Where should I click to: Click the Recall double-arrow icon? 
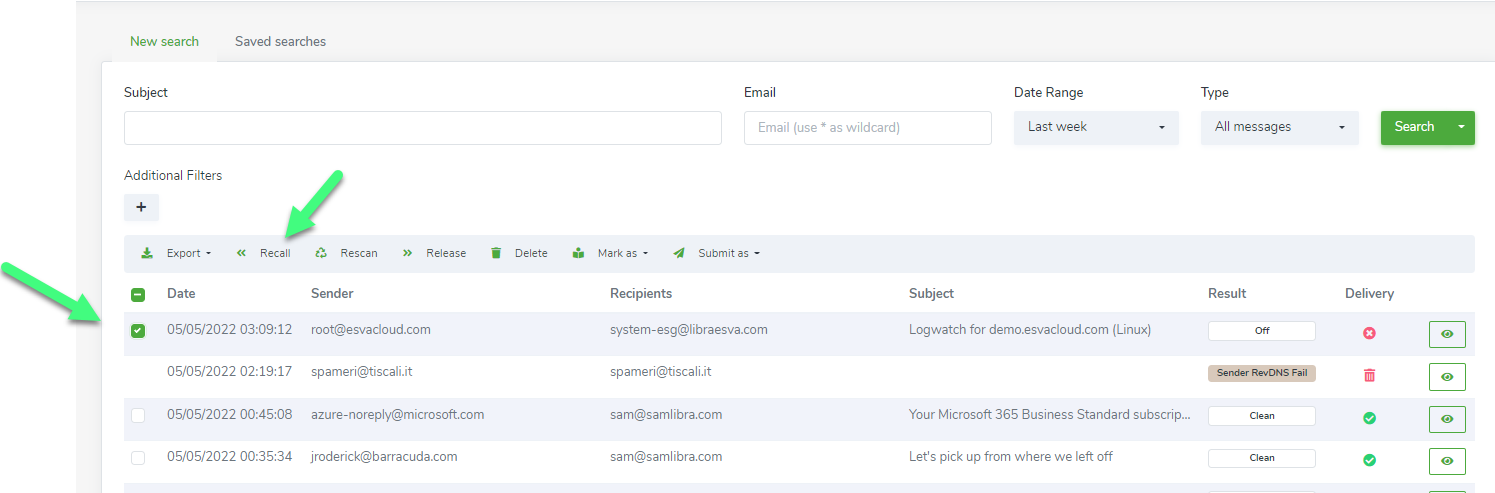click(241, 253)
